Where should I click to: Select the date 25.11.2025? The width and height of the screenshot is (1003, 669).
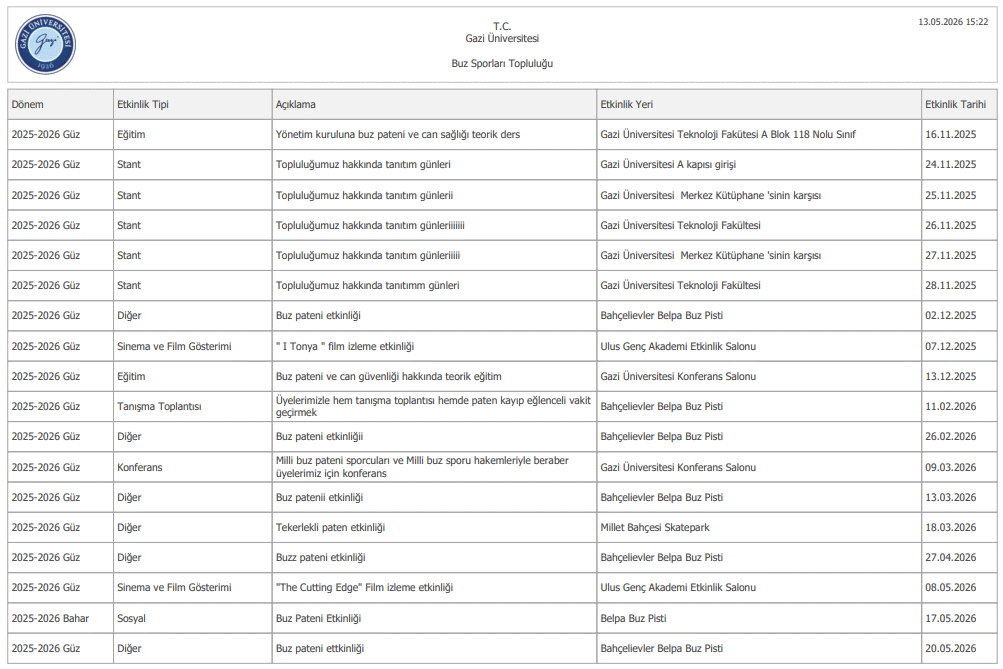[x=951, y=195]
